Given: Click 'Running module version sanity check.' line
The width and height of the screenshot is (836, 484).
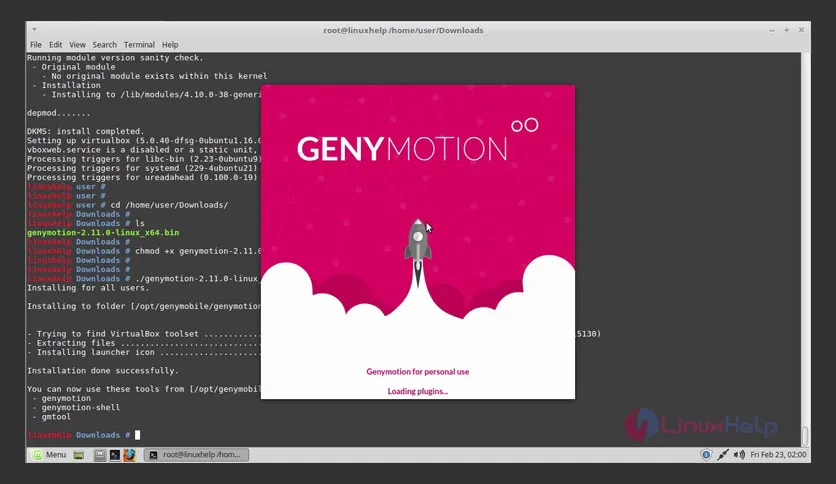Looking at the screenshot, I should click(x=115, y=58).
